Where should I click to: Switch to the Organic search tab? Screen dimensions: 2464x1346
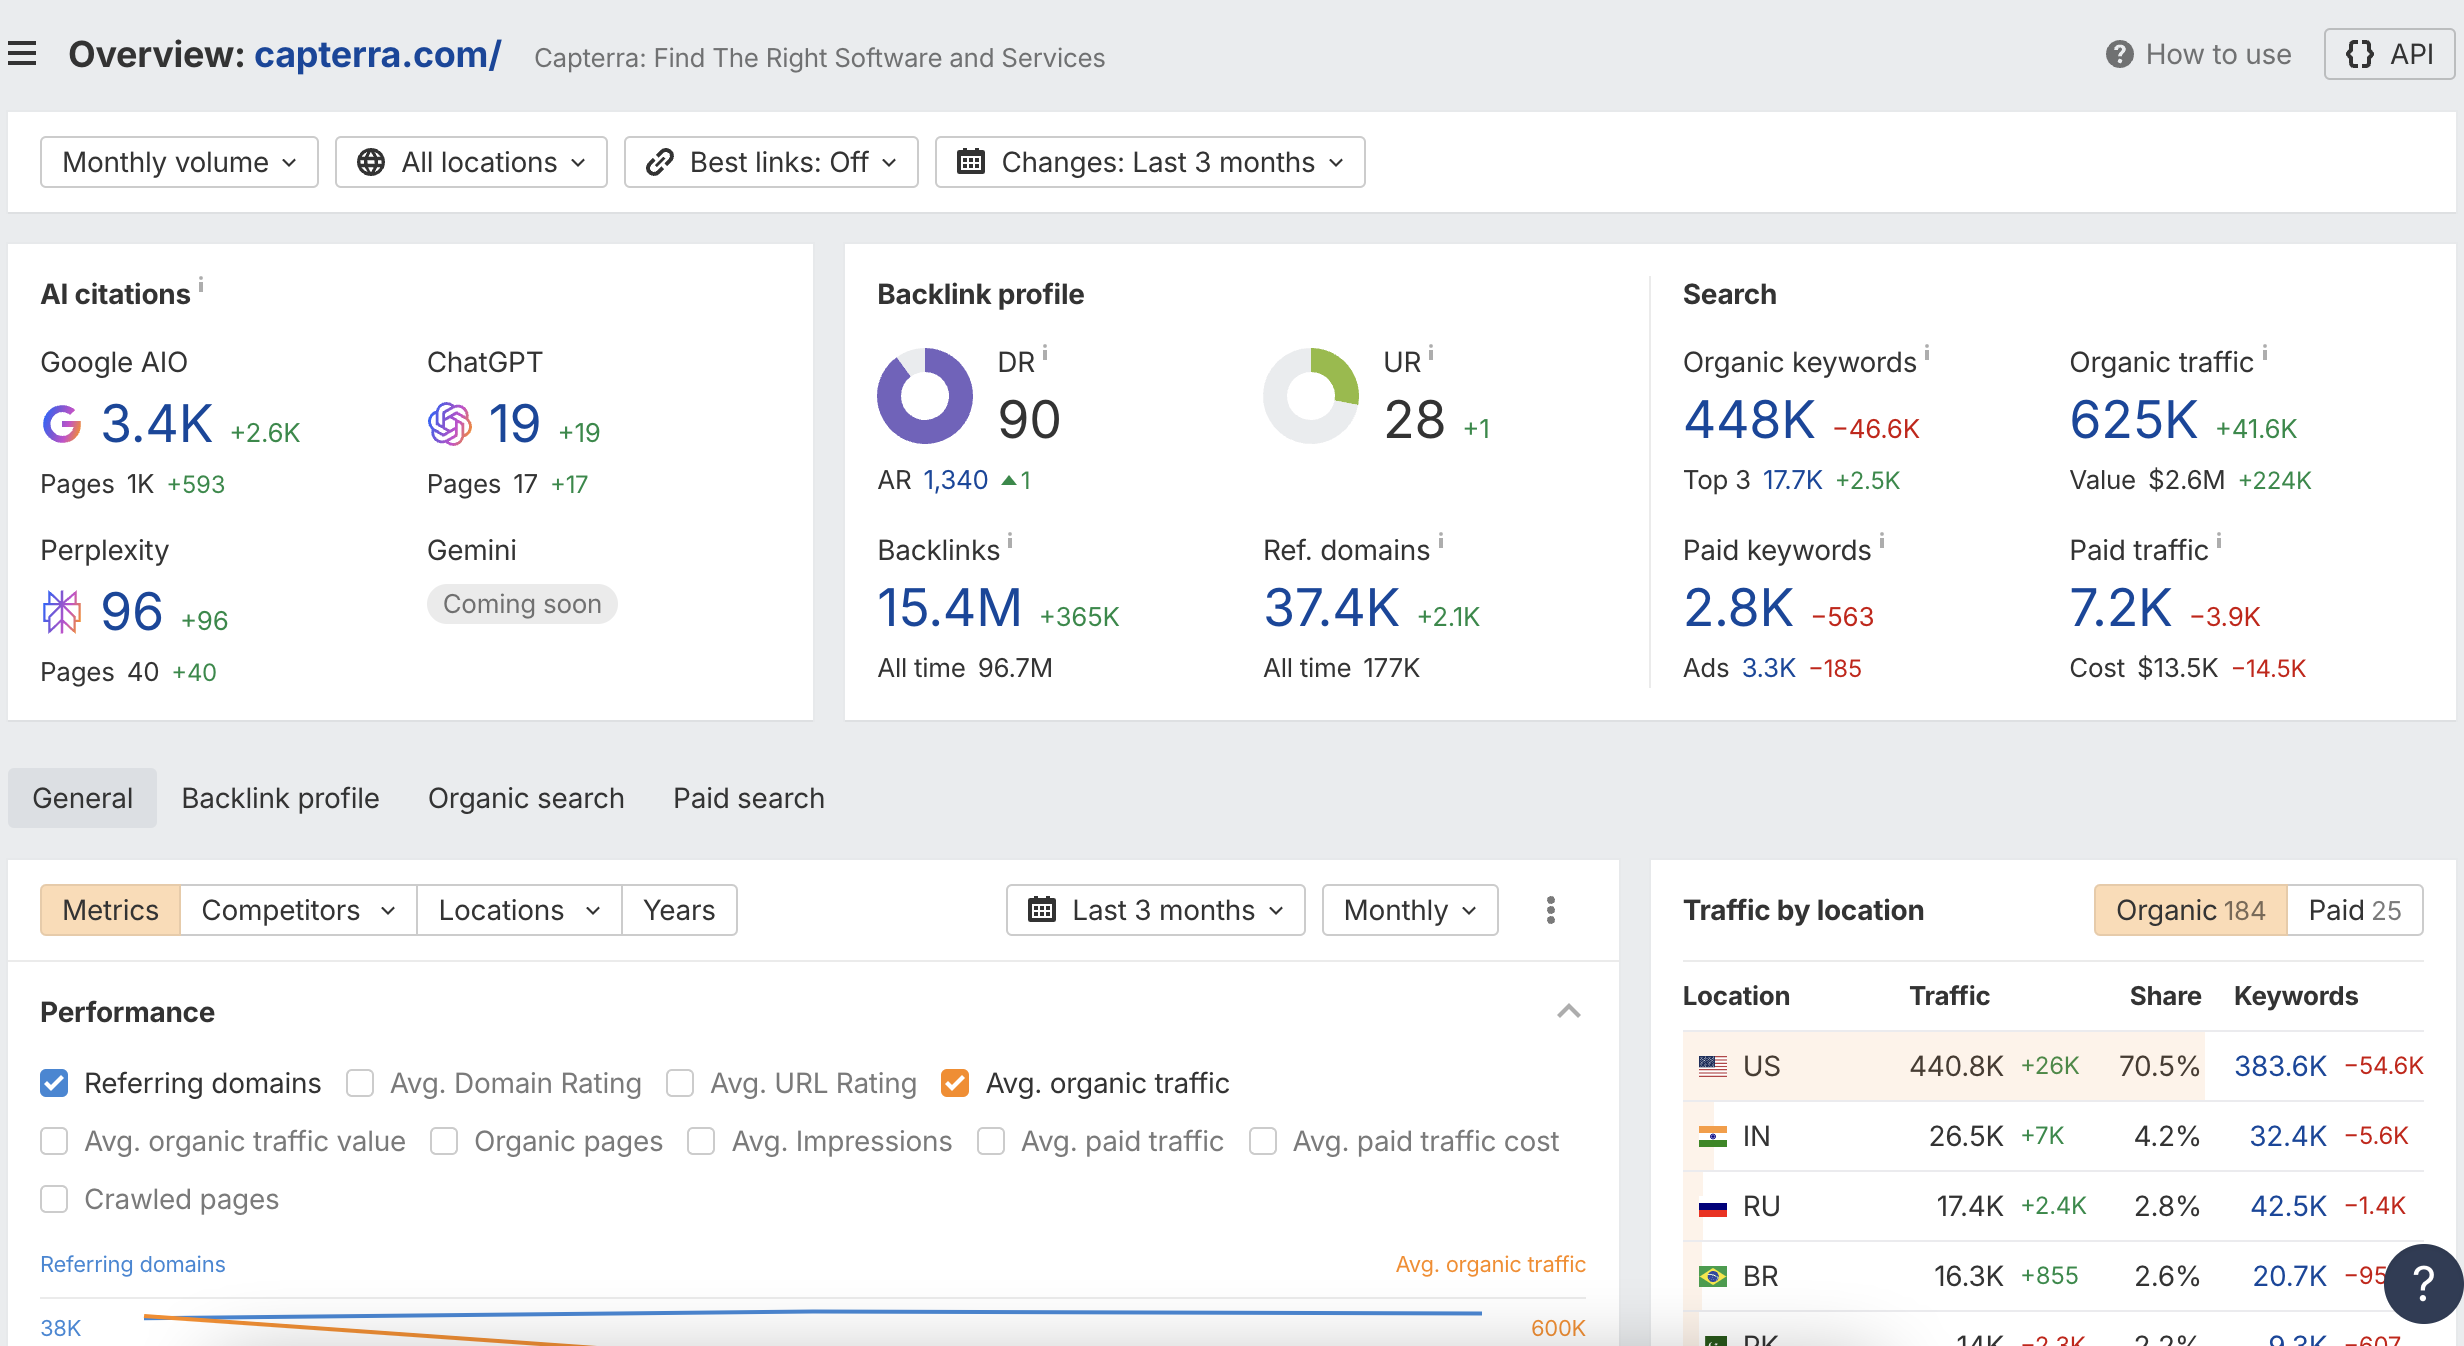526,798
